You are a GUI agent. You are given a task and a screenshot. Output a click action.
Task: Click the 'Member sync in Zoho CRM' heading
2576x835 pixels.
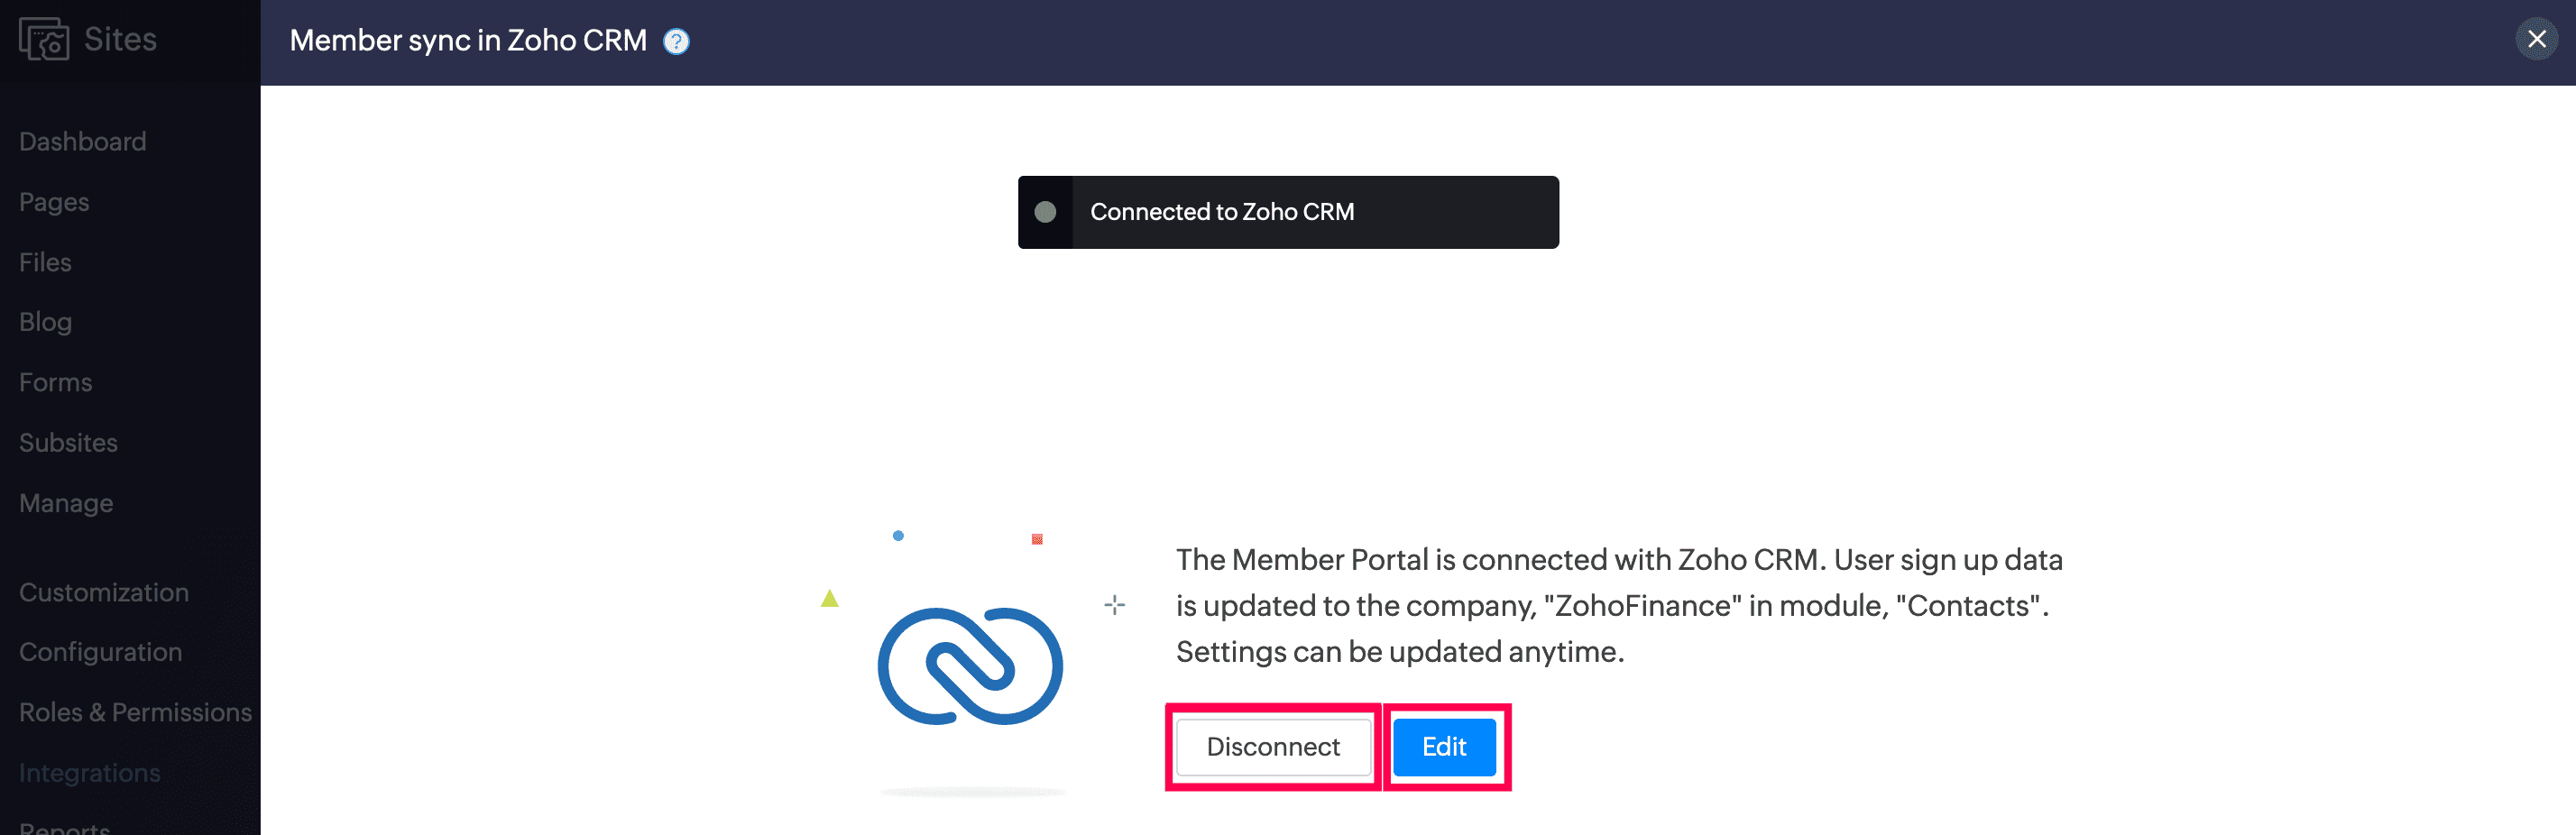point(468,40)
